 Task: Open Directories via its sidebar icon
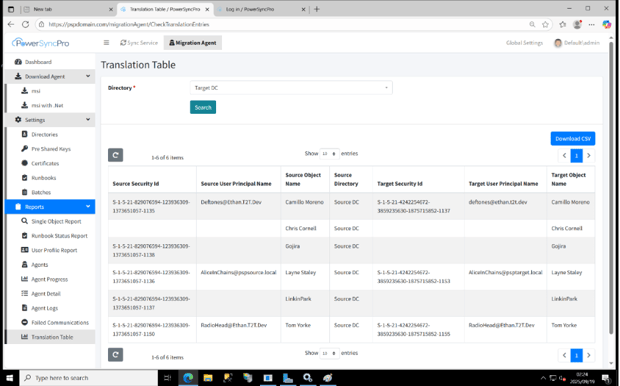tap(25, 134)
